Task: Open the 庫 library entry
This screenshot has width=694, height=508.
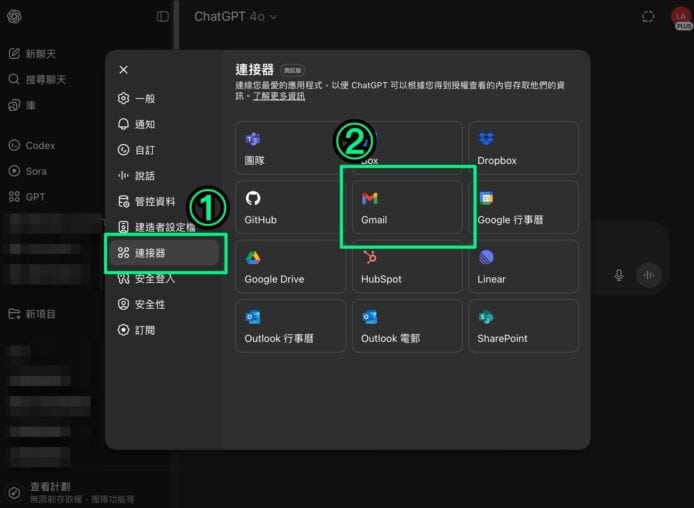Action: click(x=22, y=105)
